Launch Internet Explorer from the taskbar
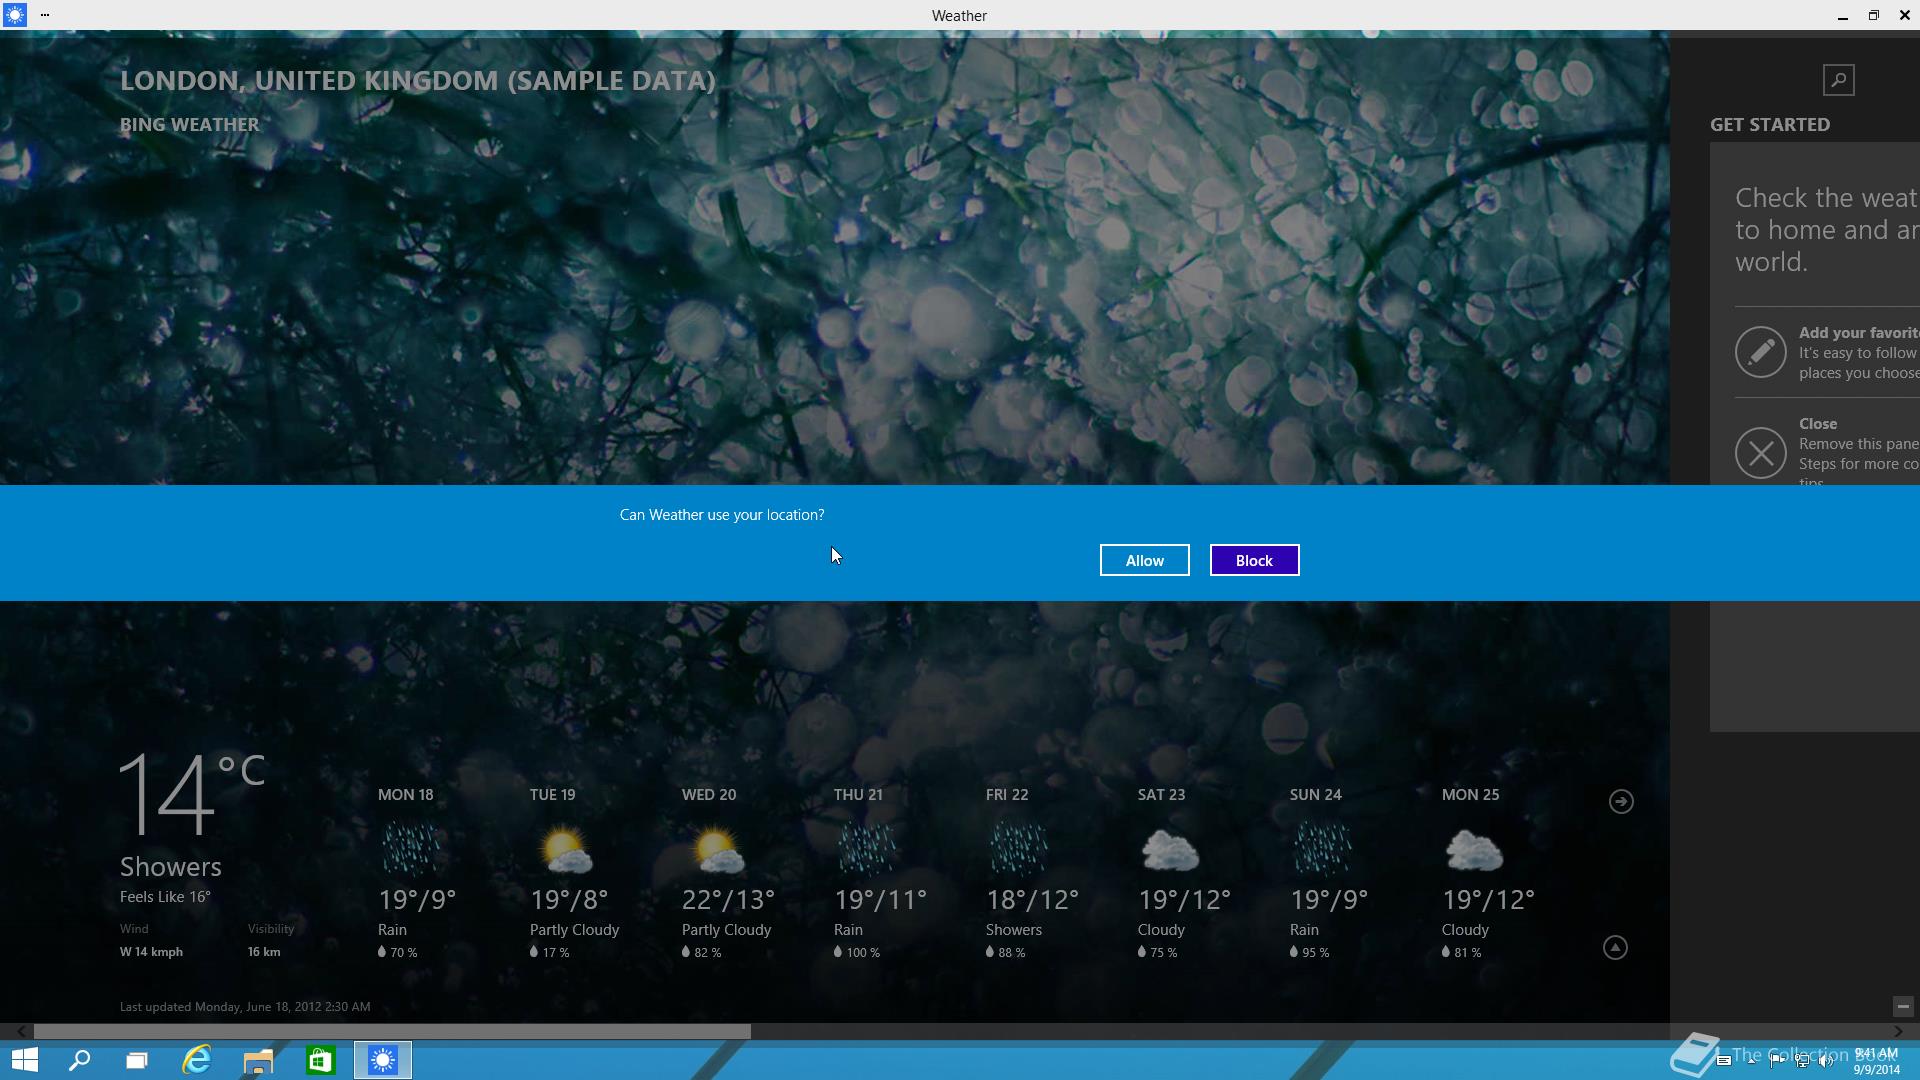1920x1080 pixels. click(x=197, y=1060)
